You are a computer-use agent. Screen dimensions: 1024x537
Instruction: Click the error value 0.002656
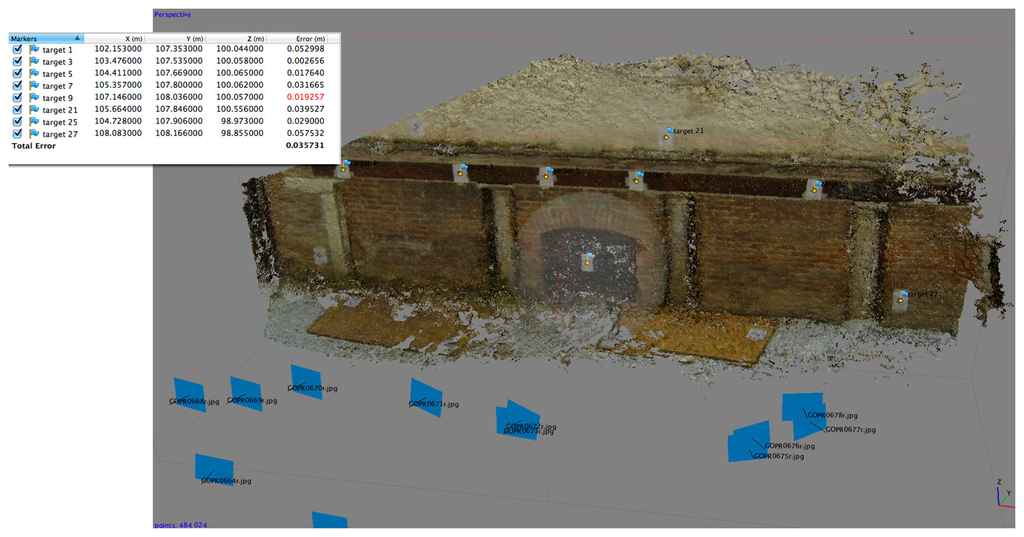coord(305,61)
